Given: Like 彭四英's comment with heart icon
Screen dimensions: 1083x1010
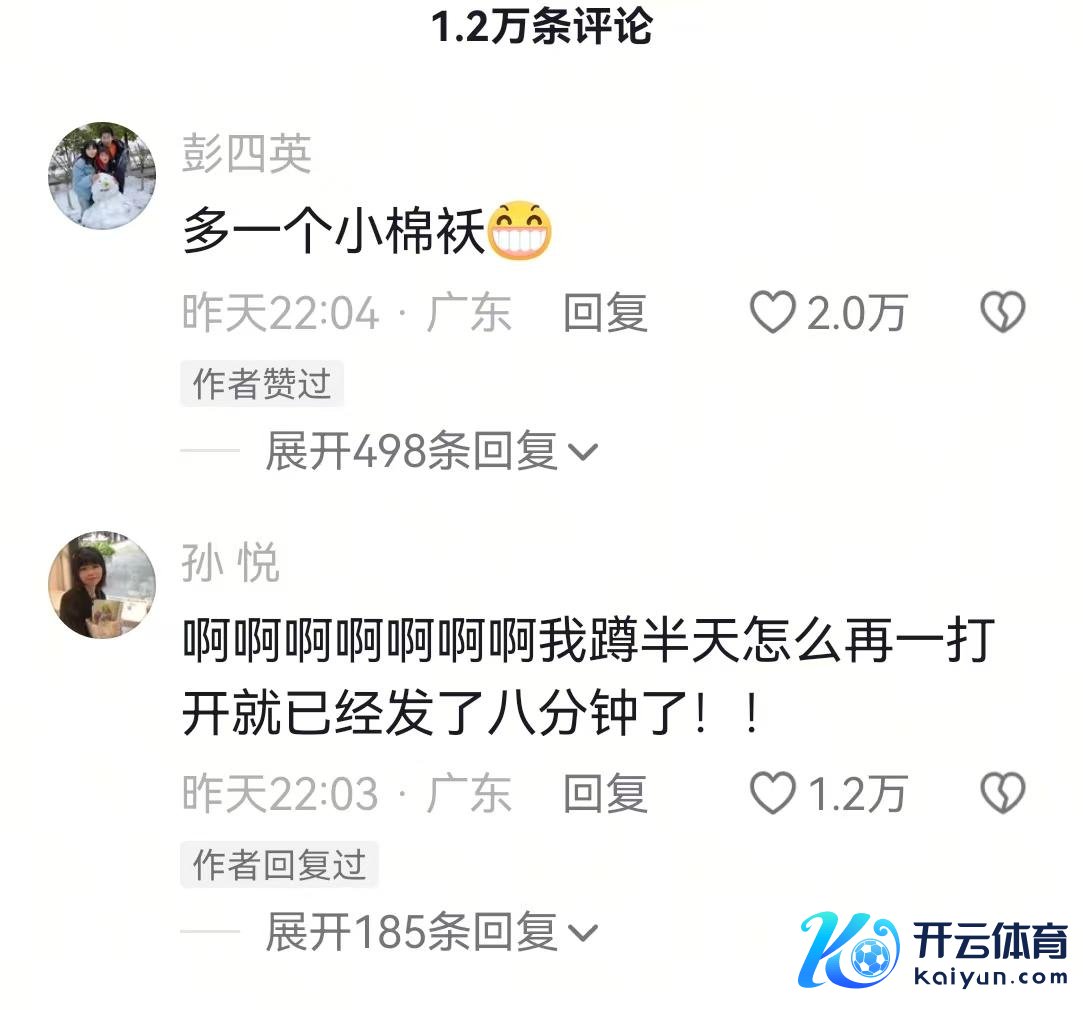Looking at the screenshot, I should tap(772, 312).
